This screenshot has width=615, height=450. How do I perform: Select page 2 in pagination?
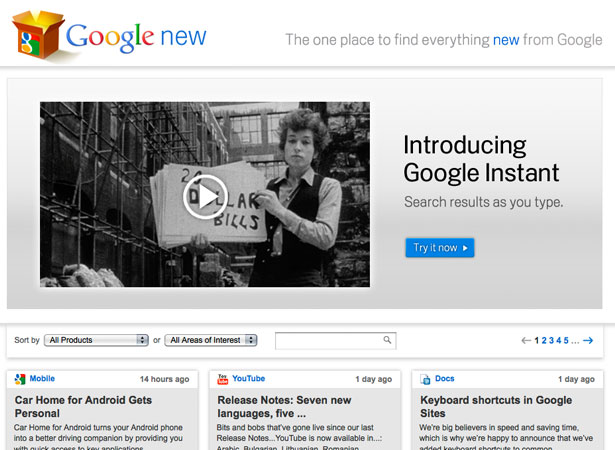544,341
